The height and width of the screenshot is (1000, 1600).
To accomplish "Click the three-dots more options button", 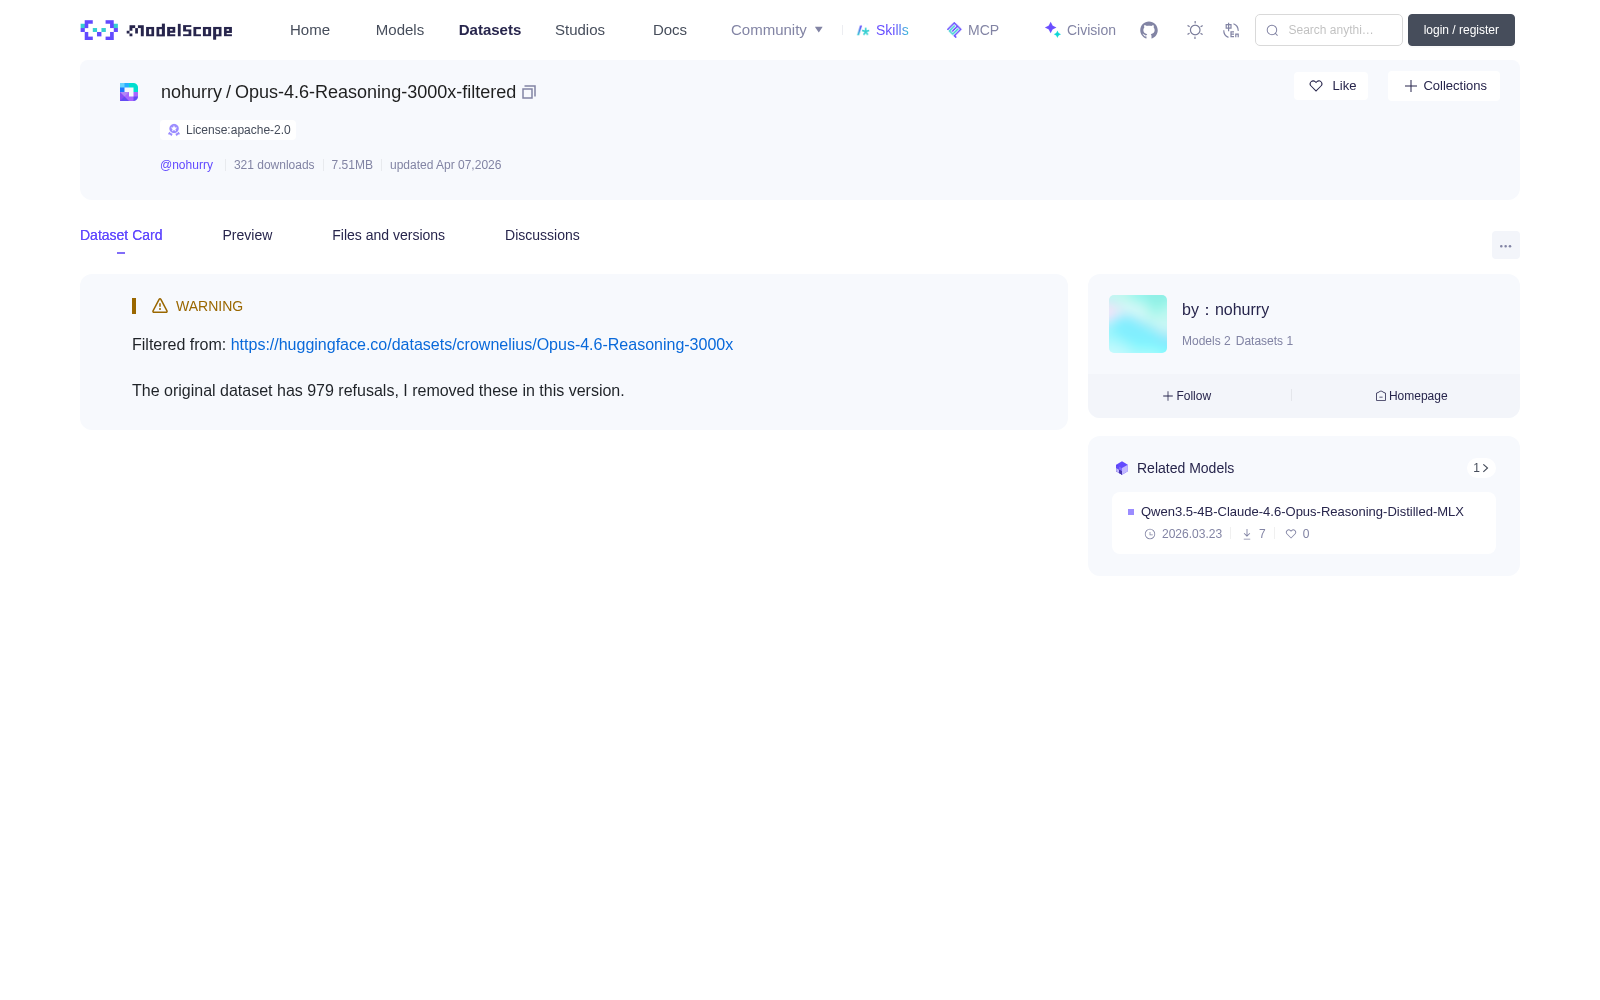I will (1506, 246).
